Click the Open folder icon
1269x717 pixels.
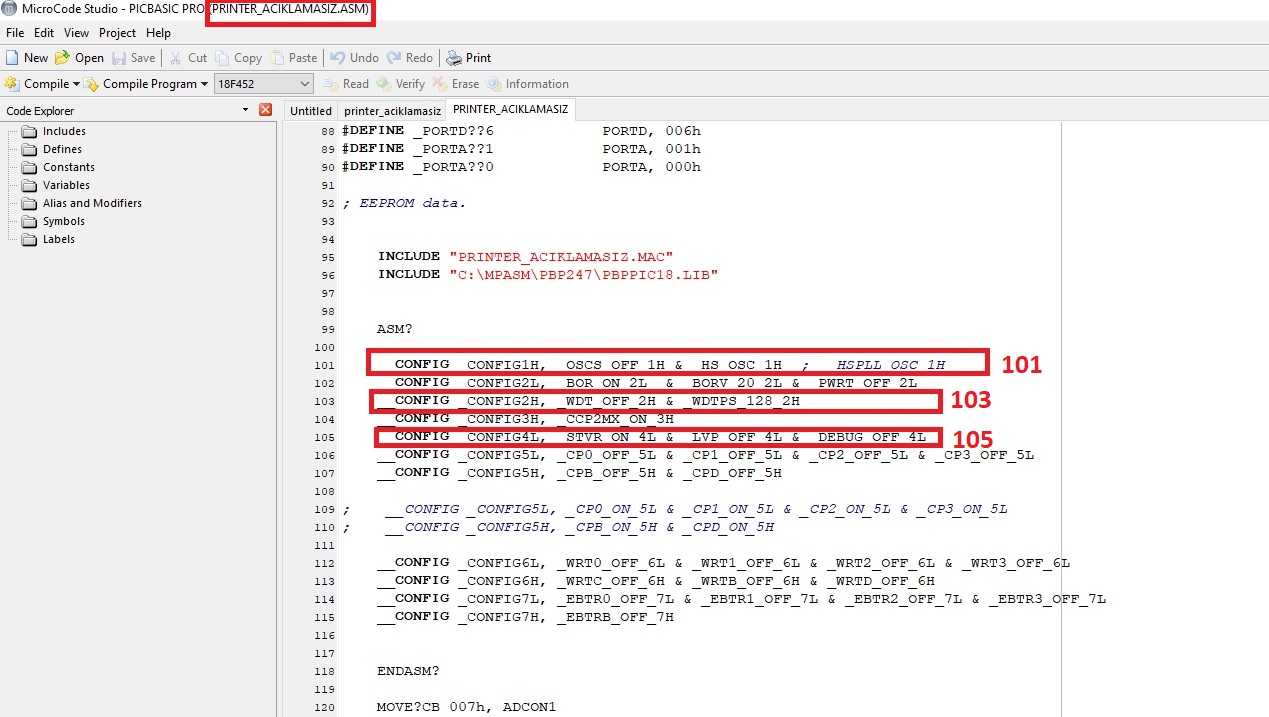(x=62, y=58)
